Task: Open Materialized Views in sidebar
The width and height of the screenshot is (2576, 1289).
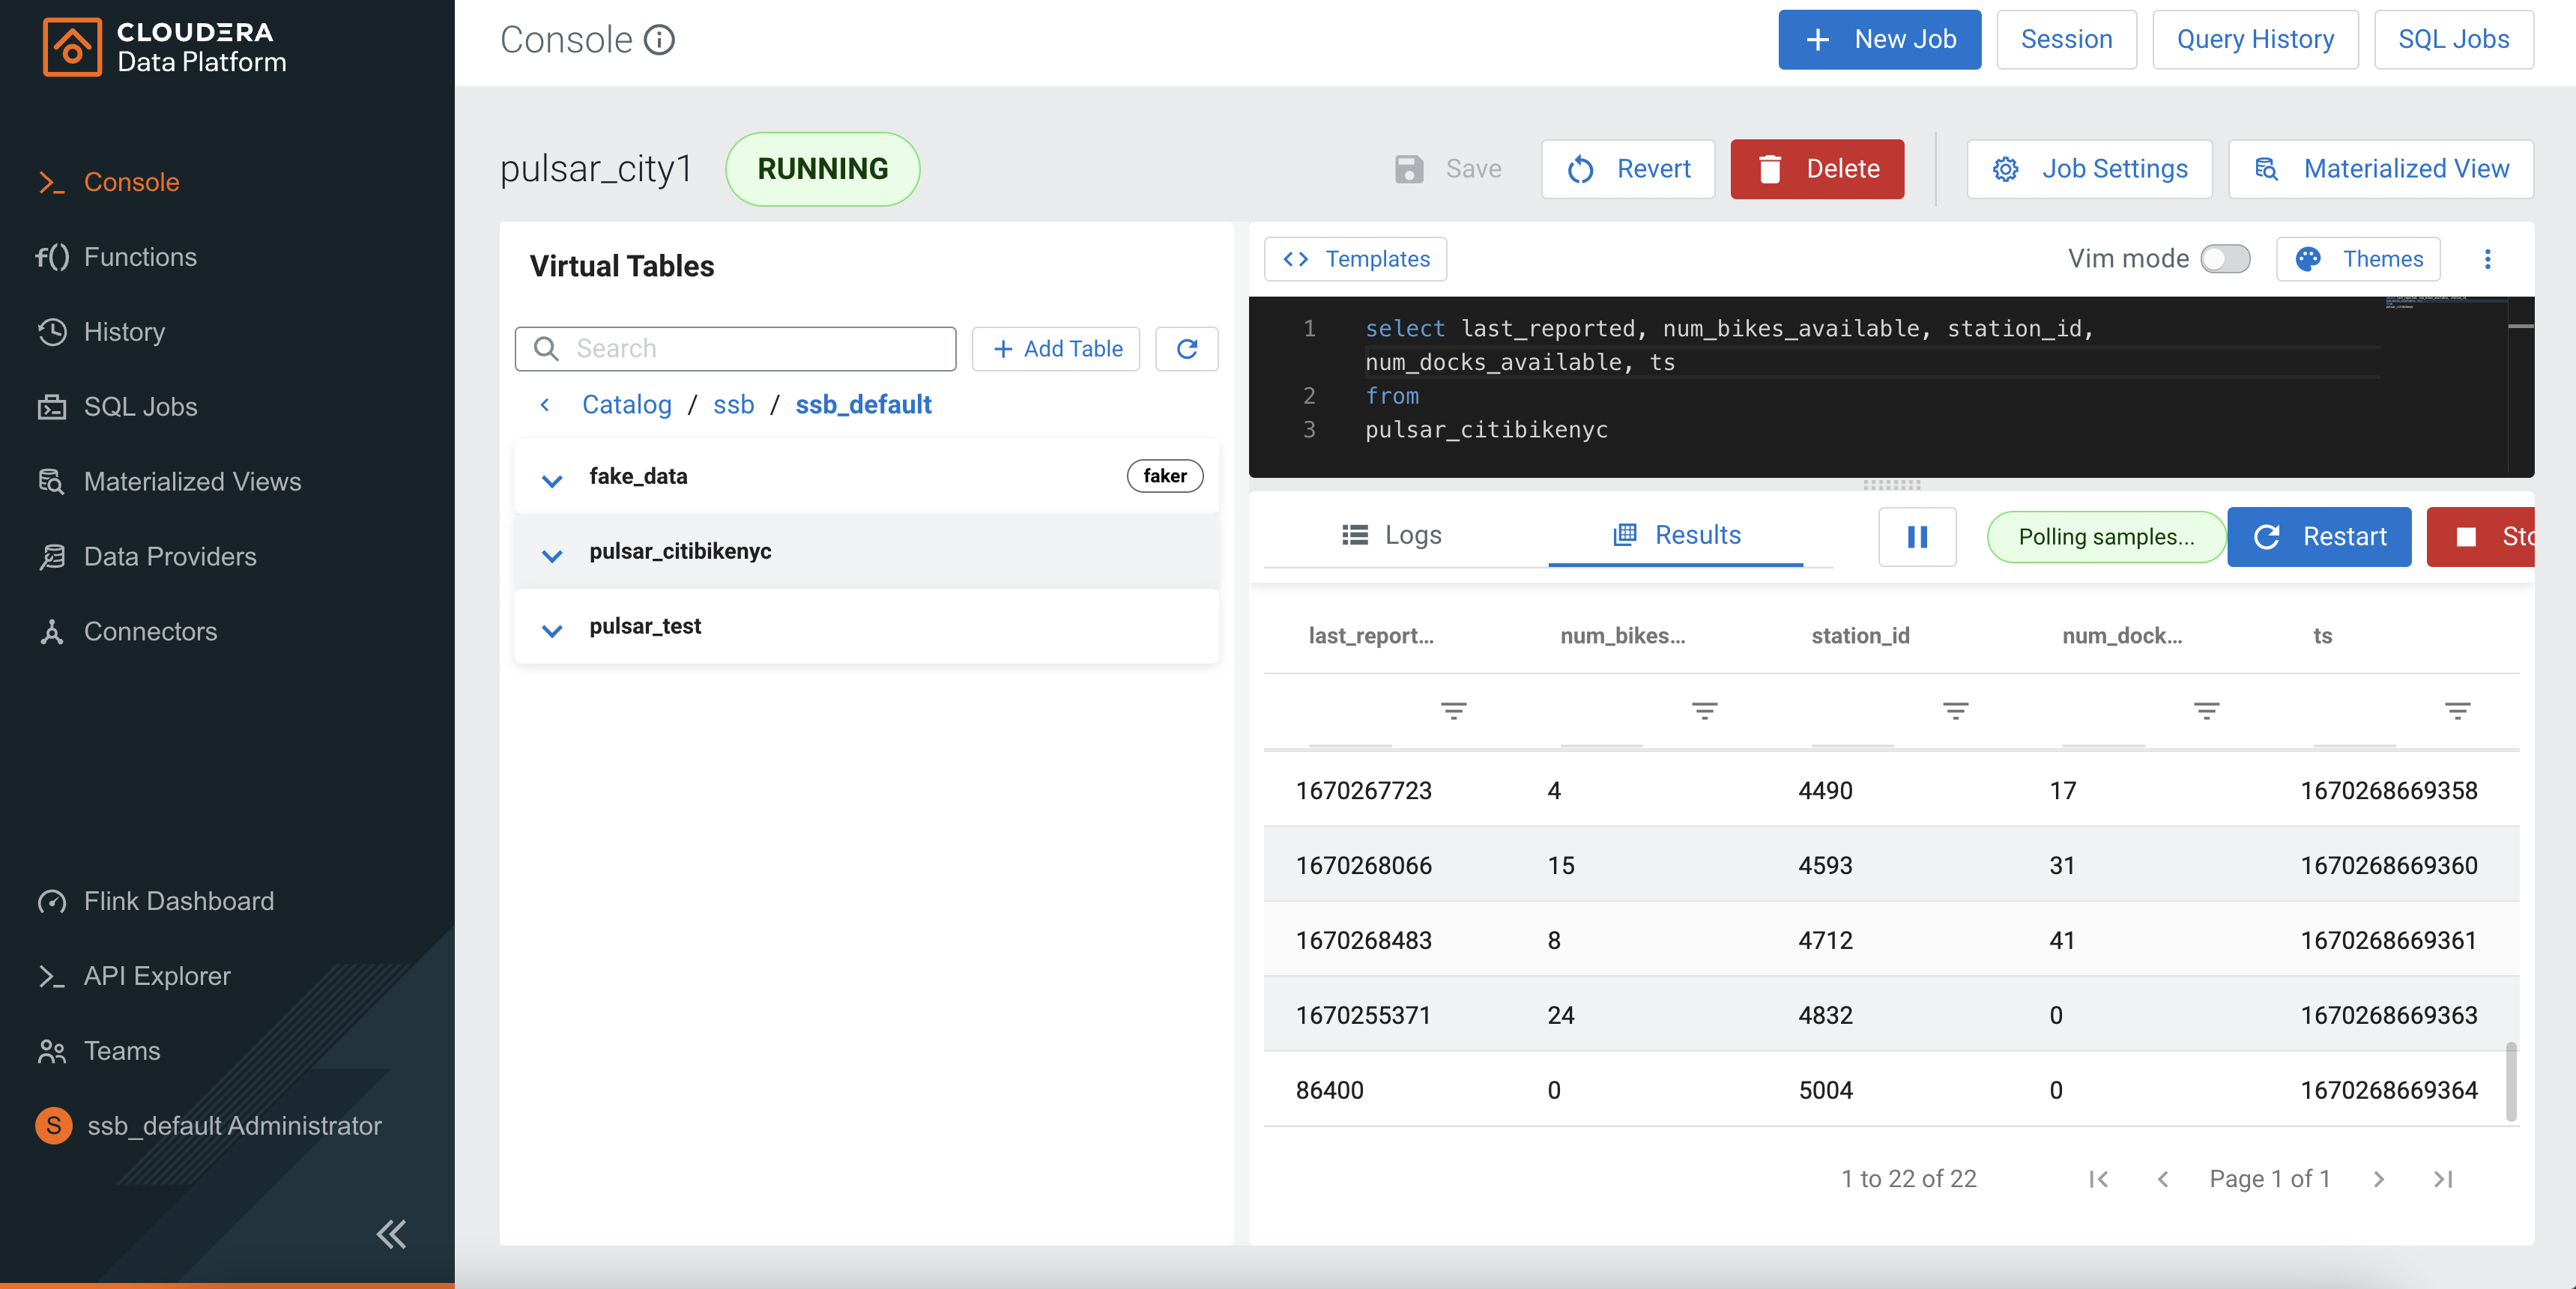Action: click(x=192, y=482)
